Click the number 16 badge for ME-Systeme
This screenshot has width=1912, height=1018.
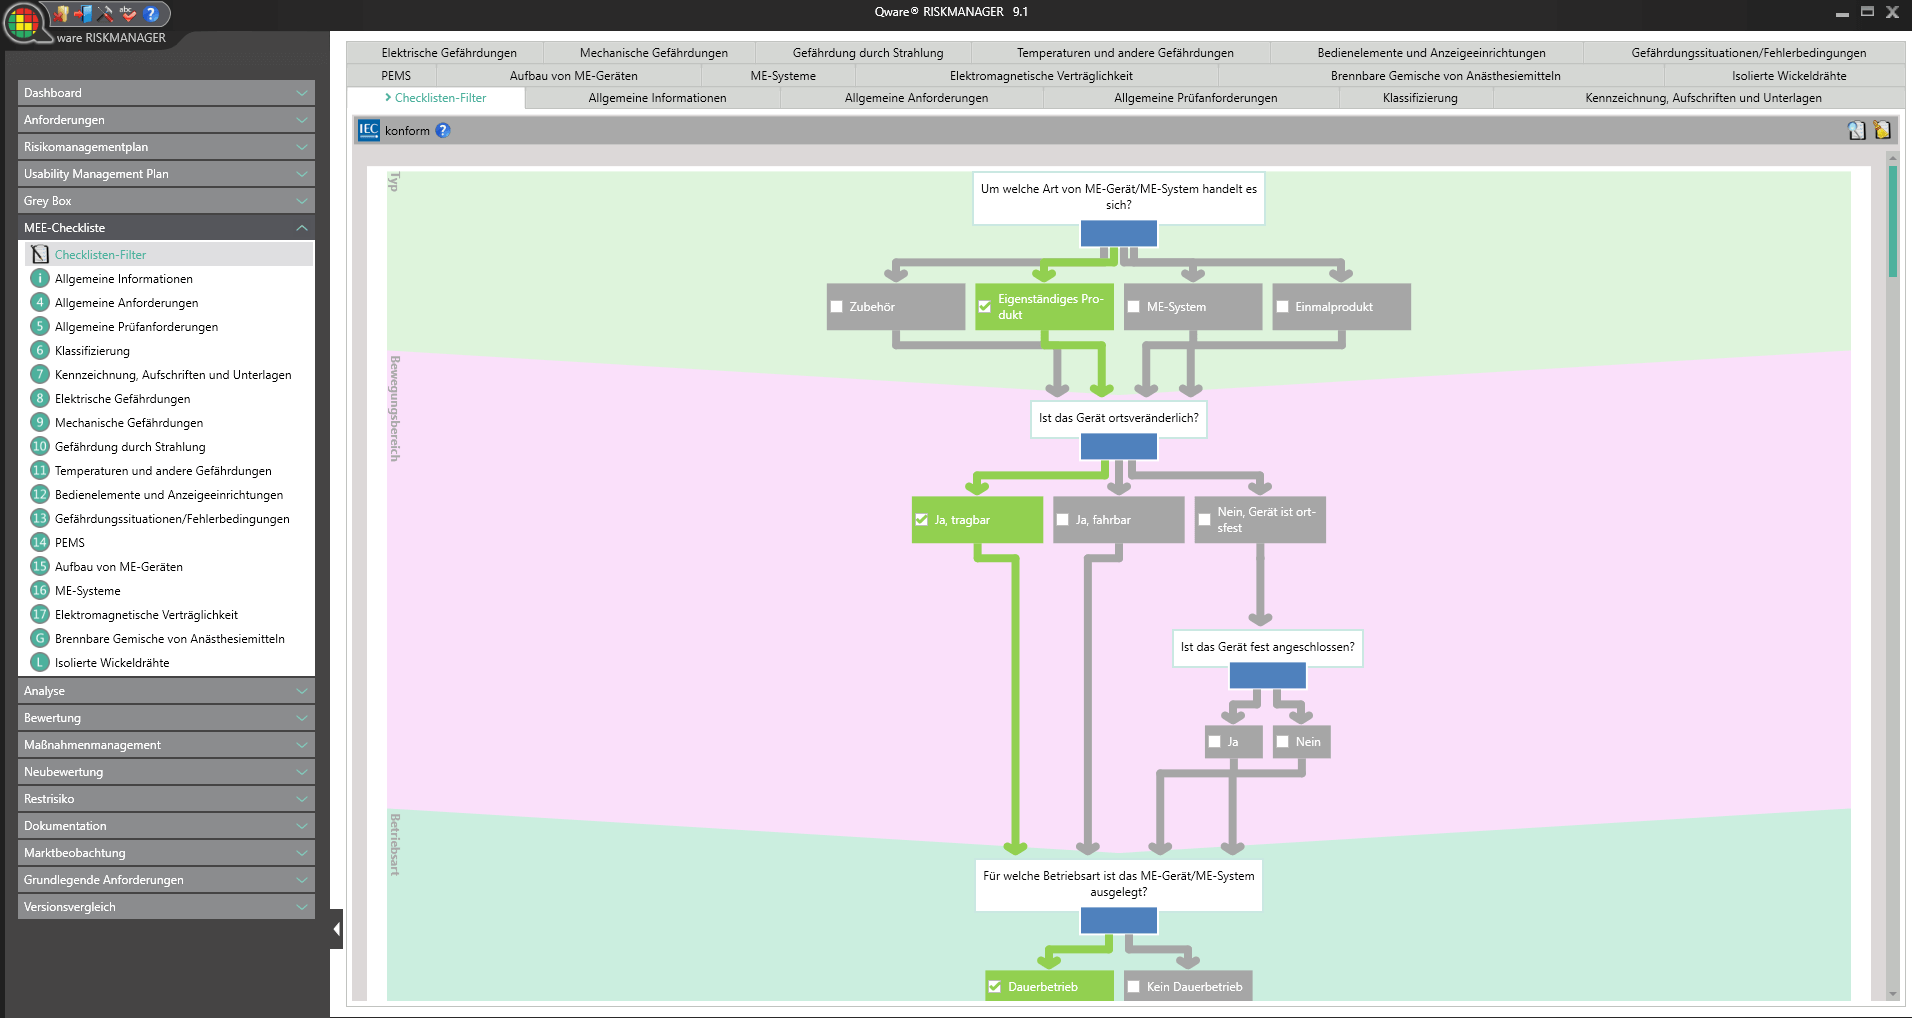(x=40, y=590)
